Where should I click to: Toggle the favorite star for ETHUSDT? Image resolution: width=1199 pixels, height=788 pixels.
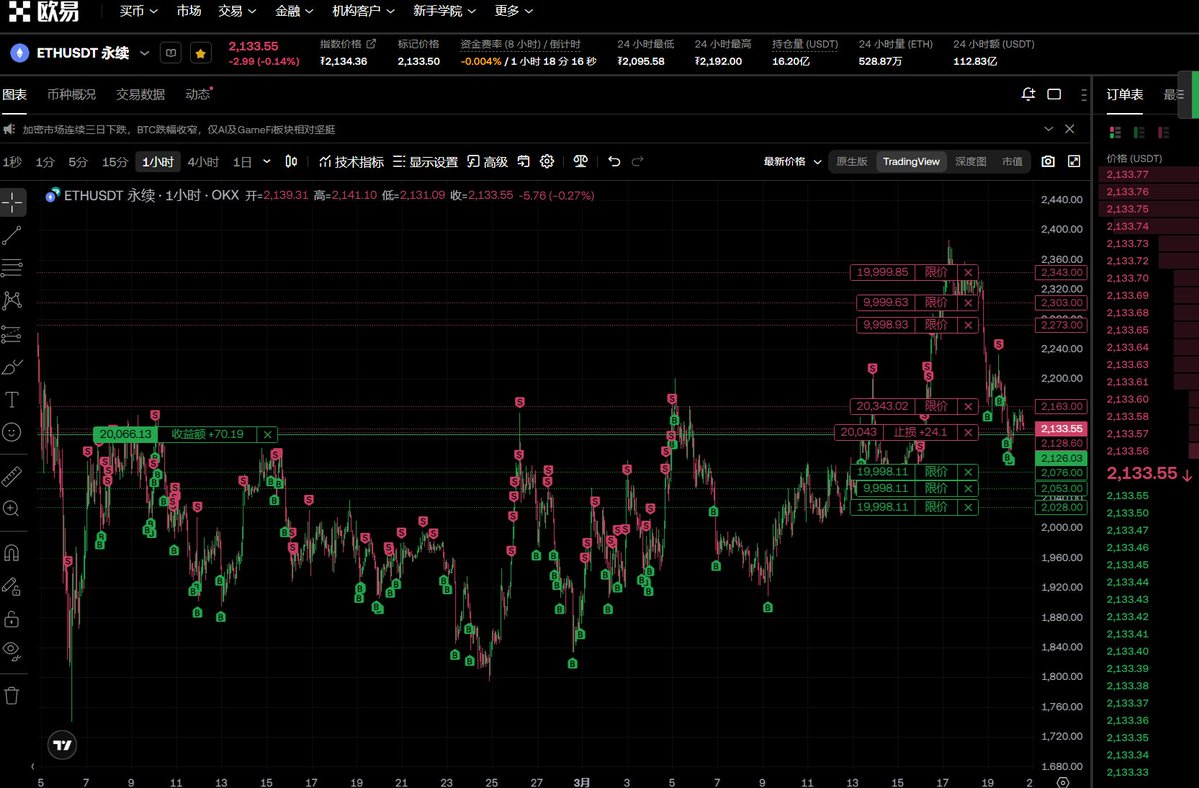(x=200, y=53)
